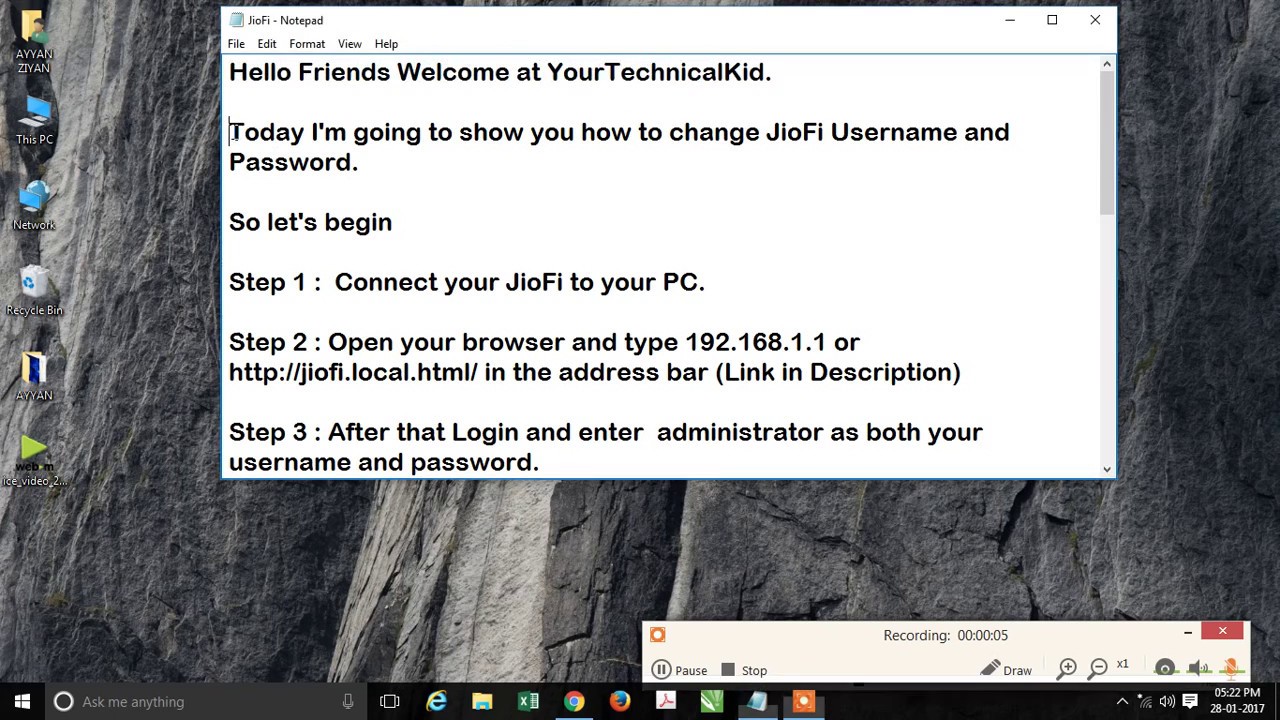The image size is (1280, 720).
Task: Toggle the webcam icon in recorder panel
Action: pyautogui.click(x=1165, y=668)
